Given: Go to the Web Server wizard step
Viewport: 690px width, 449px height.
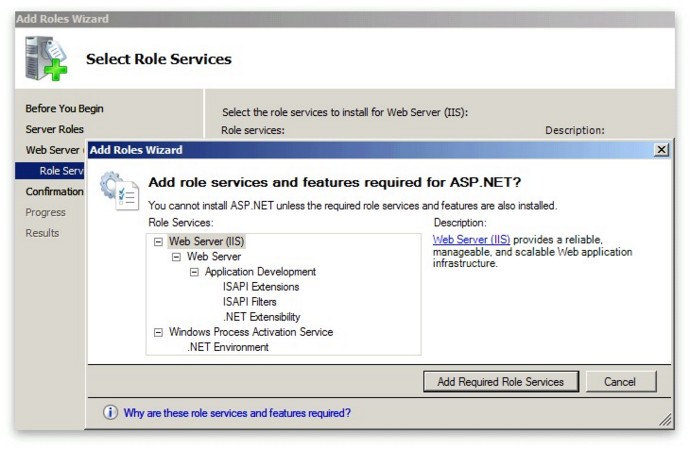Looking at the screenshot, I should tap(55, 150).
